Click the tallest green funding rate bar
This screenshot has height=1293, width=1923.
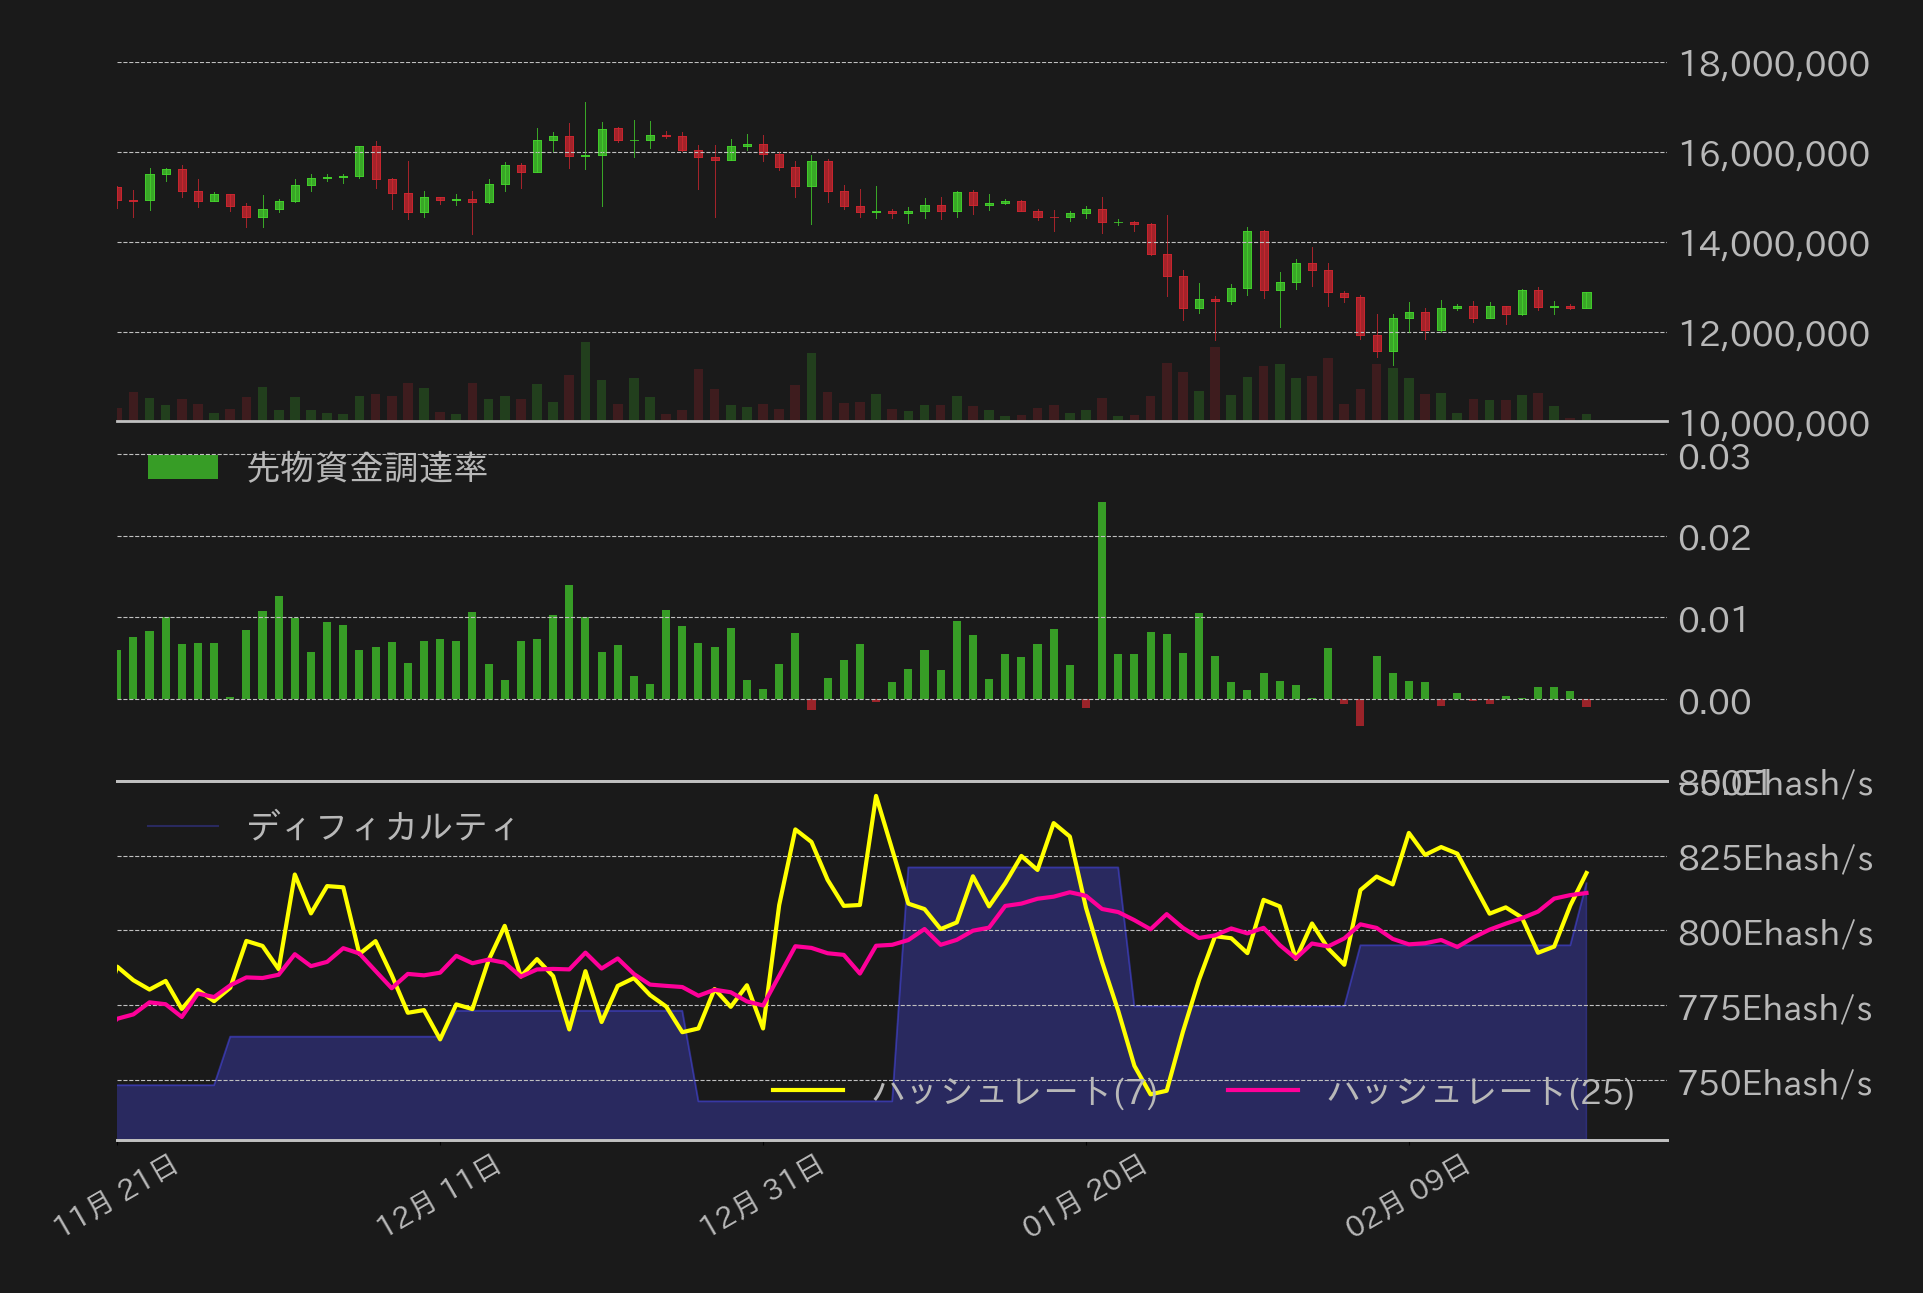tap(1102, 600)
